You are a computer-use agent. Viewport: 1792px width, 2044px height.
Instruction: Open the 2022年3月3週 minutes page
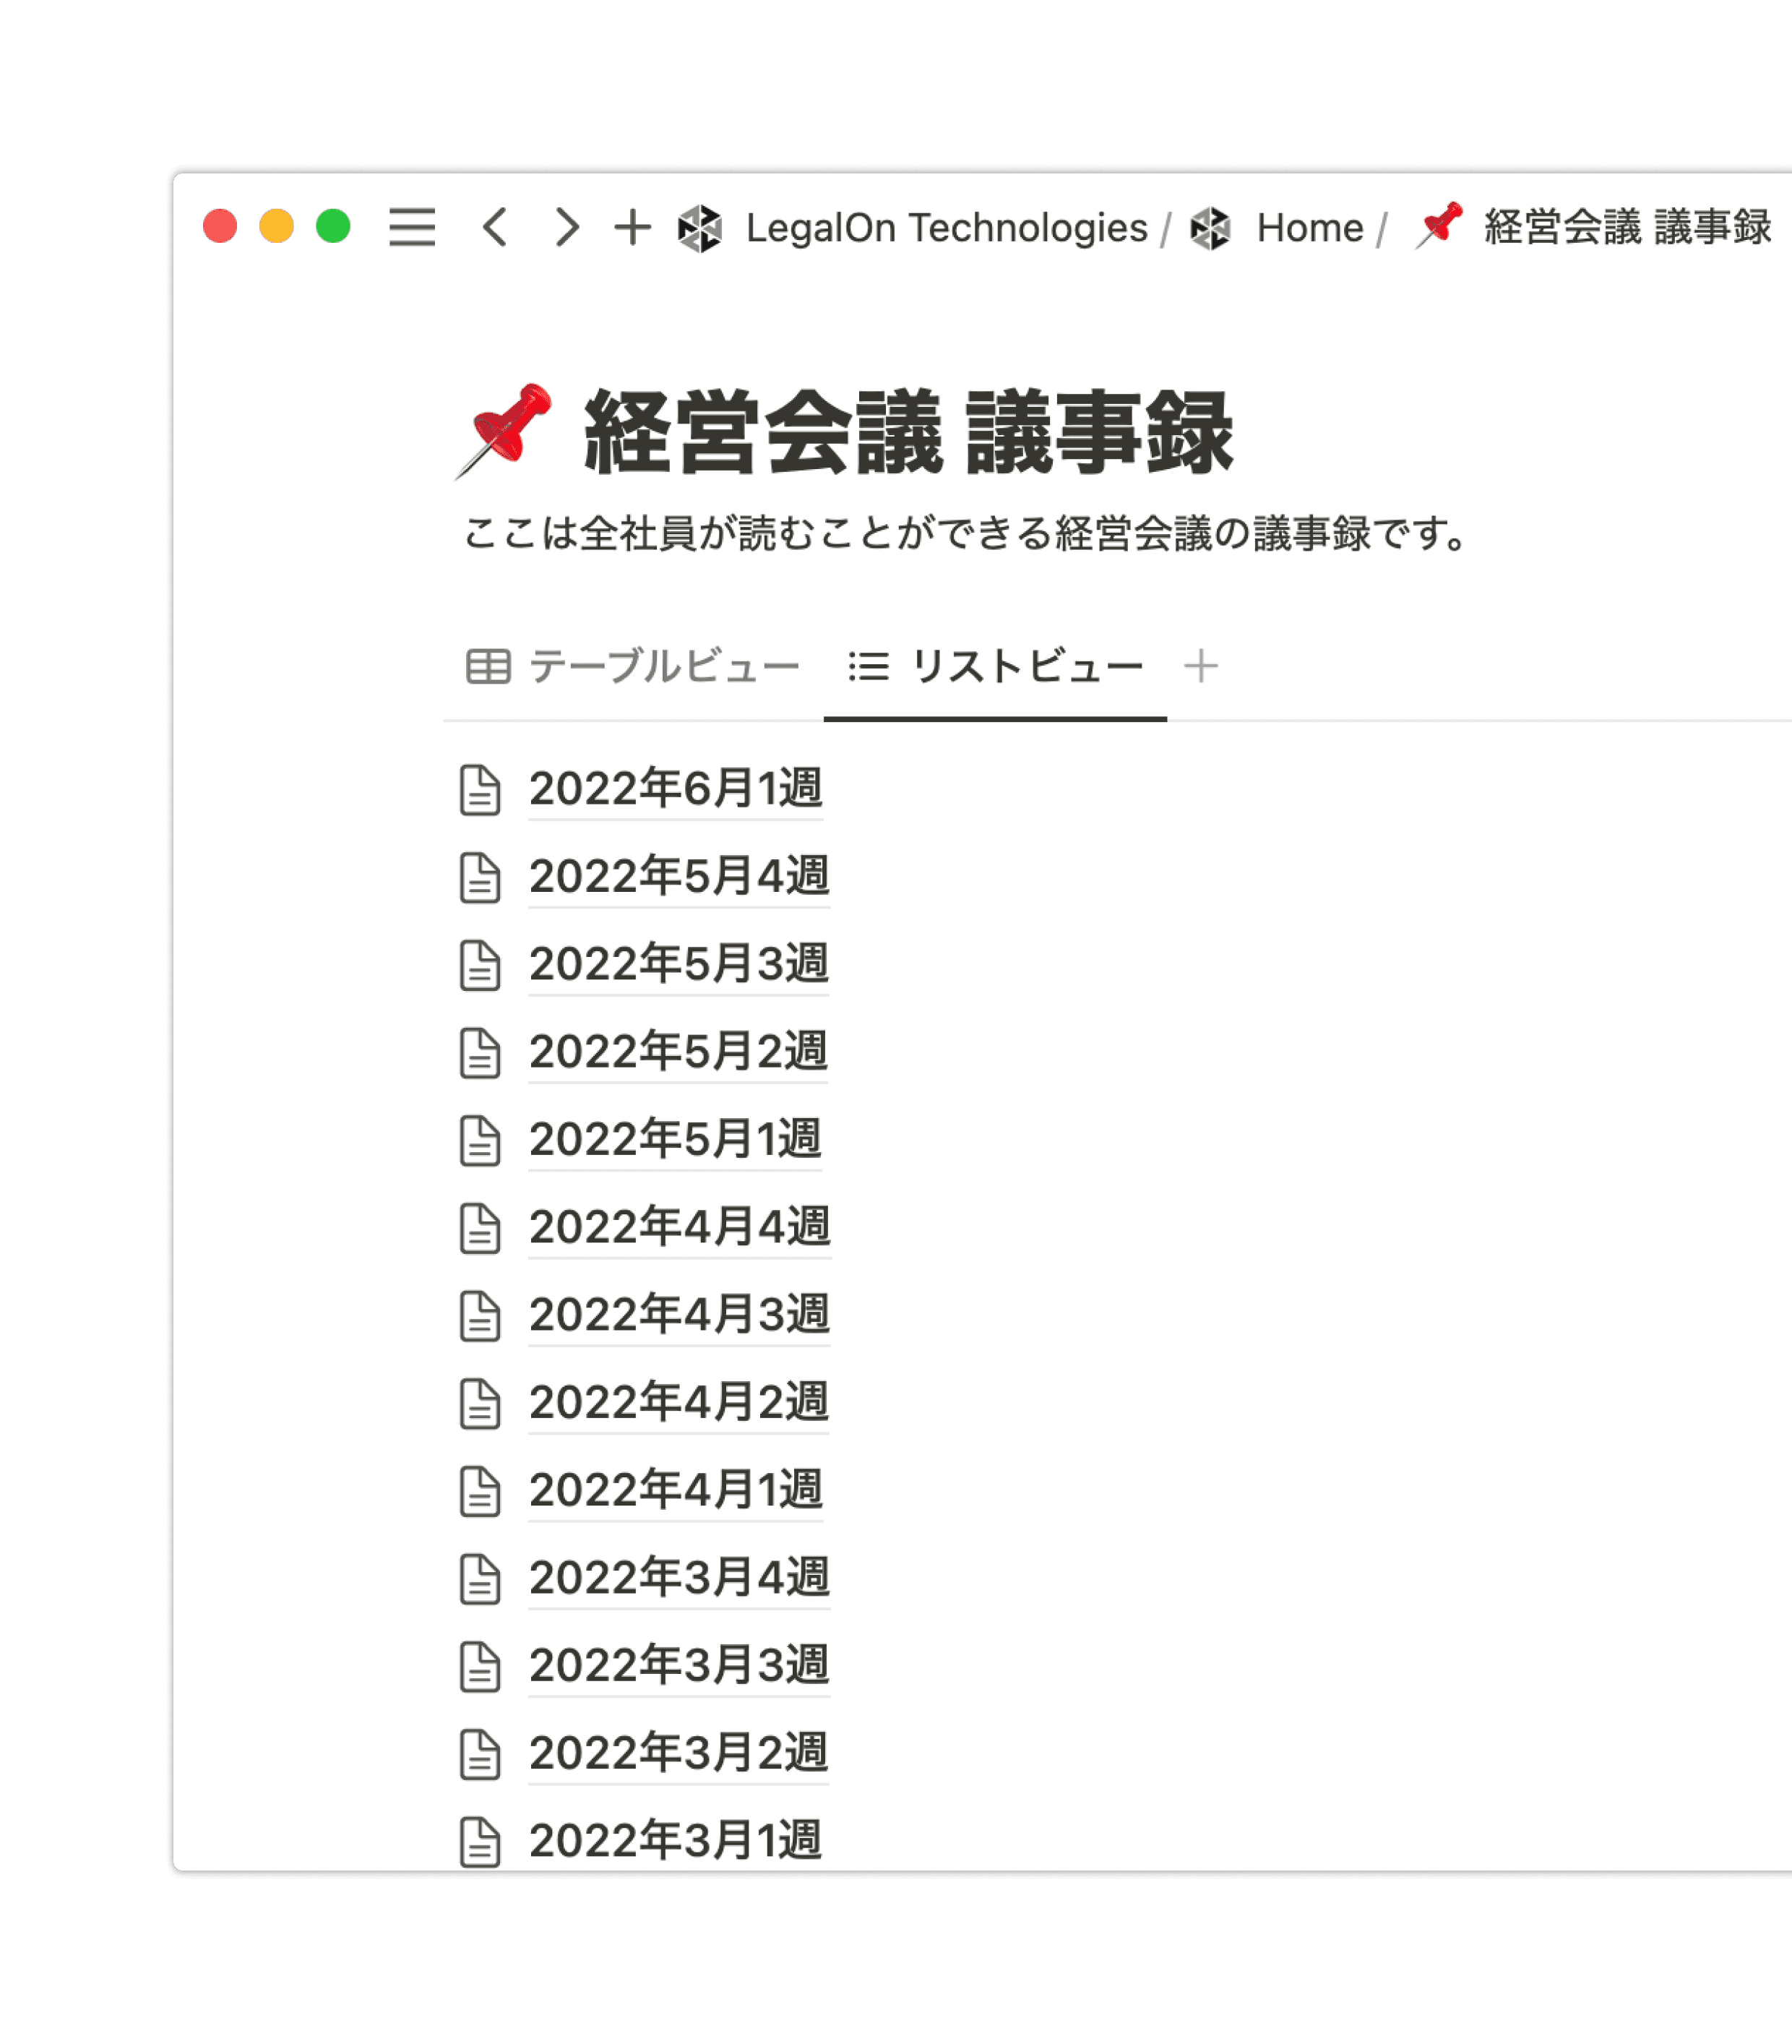679,1665
